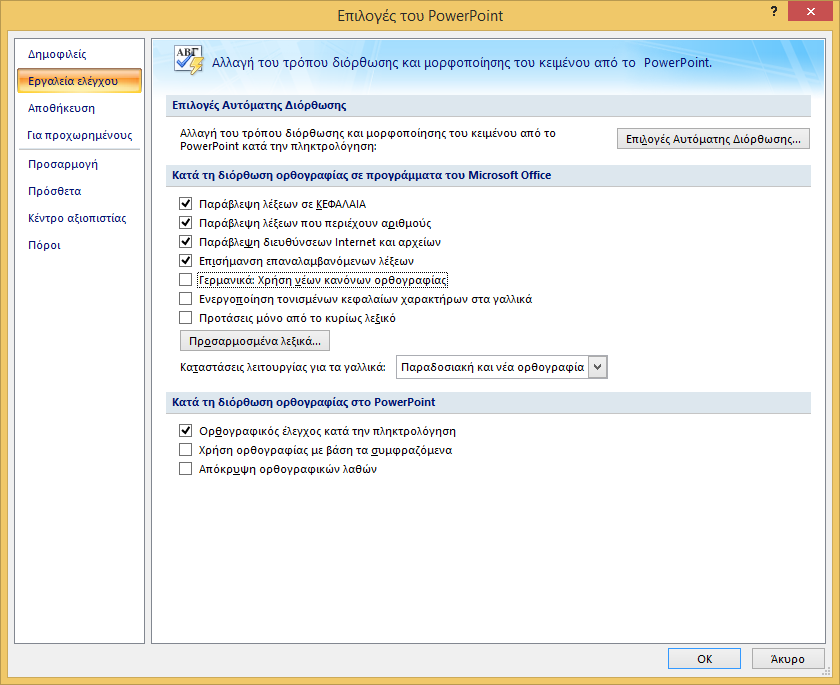Toggle 'Ορθογραφικός έλεγχος κατά την πληκτρολόγηση'

185,431
